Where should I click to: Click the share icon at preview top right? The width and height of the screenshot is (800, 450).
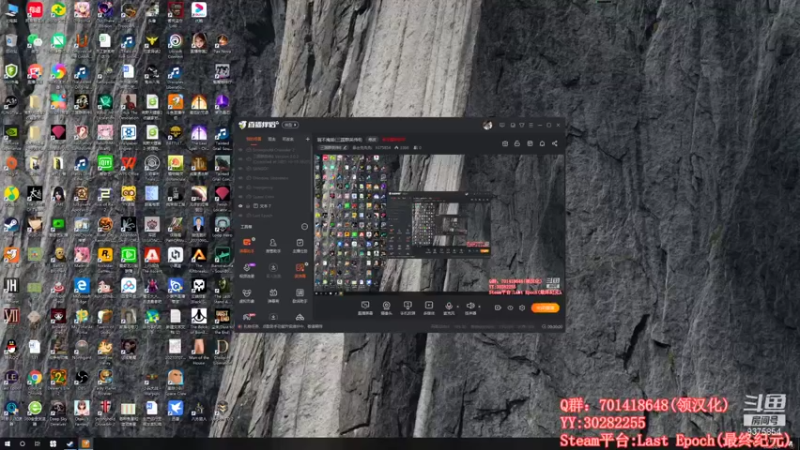coord(555,143)
